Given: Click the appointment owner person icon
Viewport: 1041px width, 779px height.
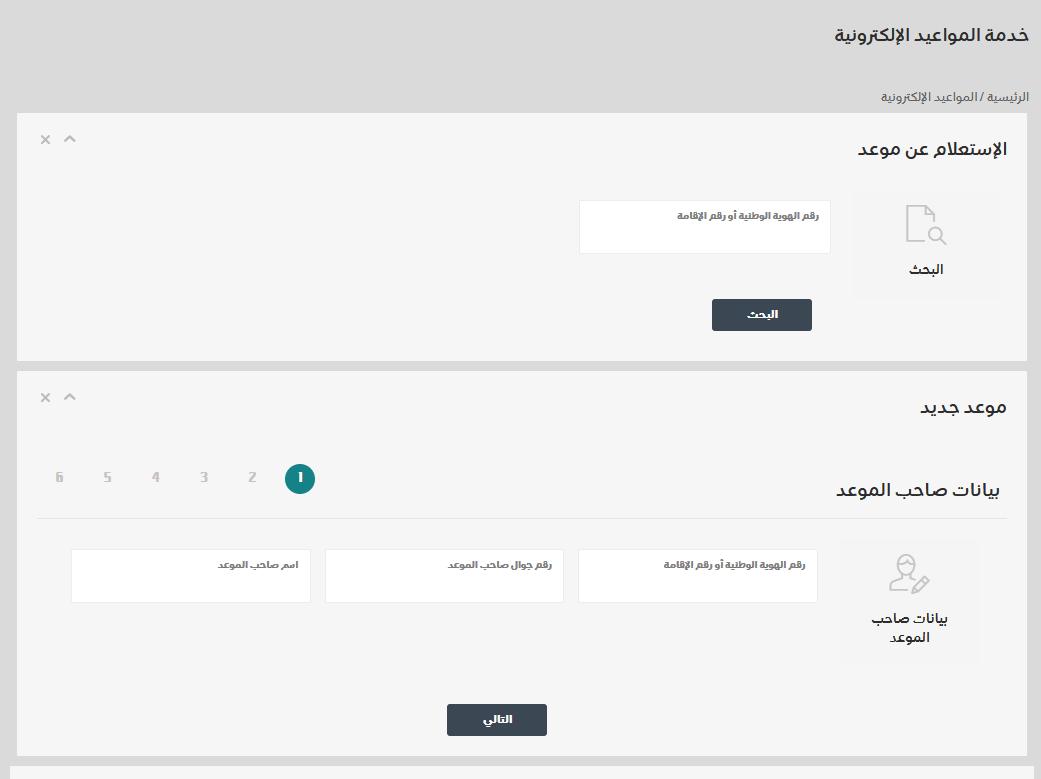Looking at the screenshot, I should [909, 574].
